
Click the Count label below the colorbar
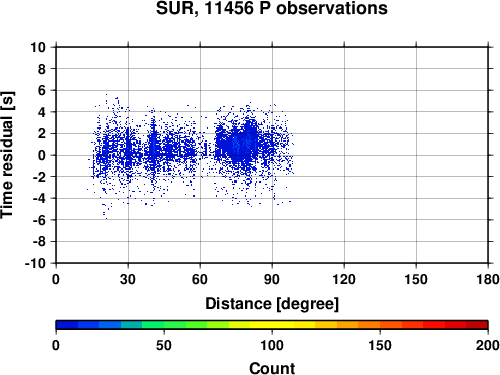click(272, 368)
